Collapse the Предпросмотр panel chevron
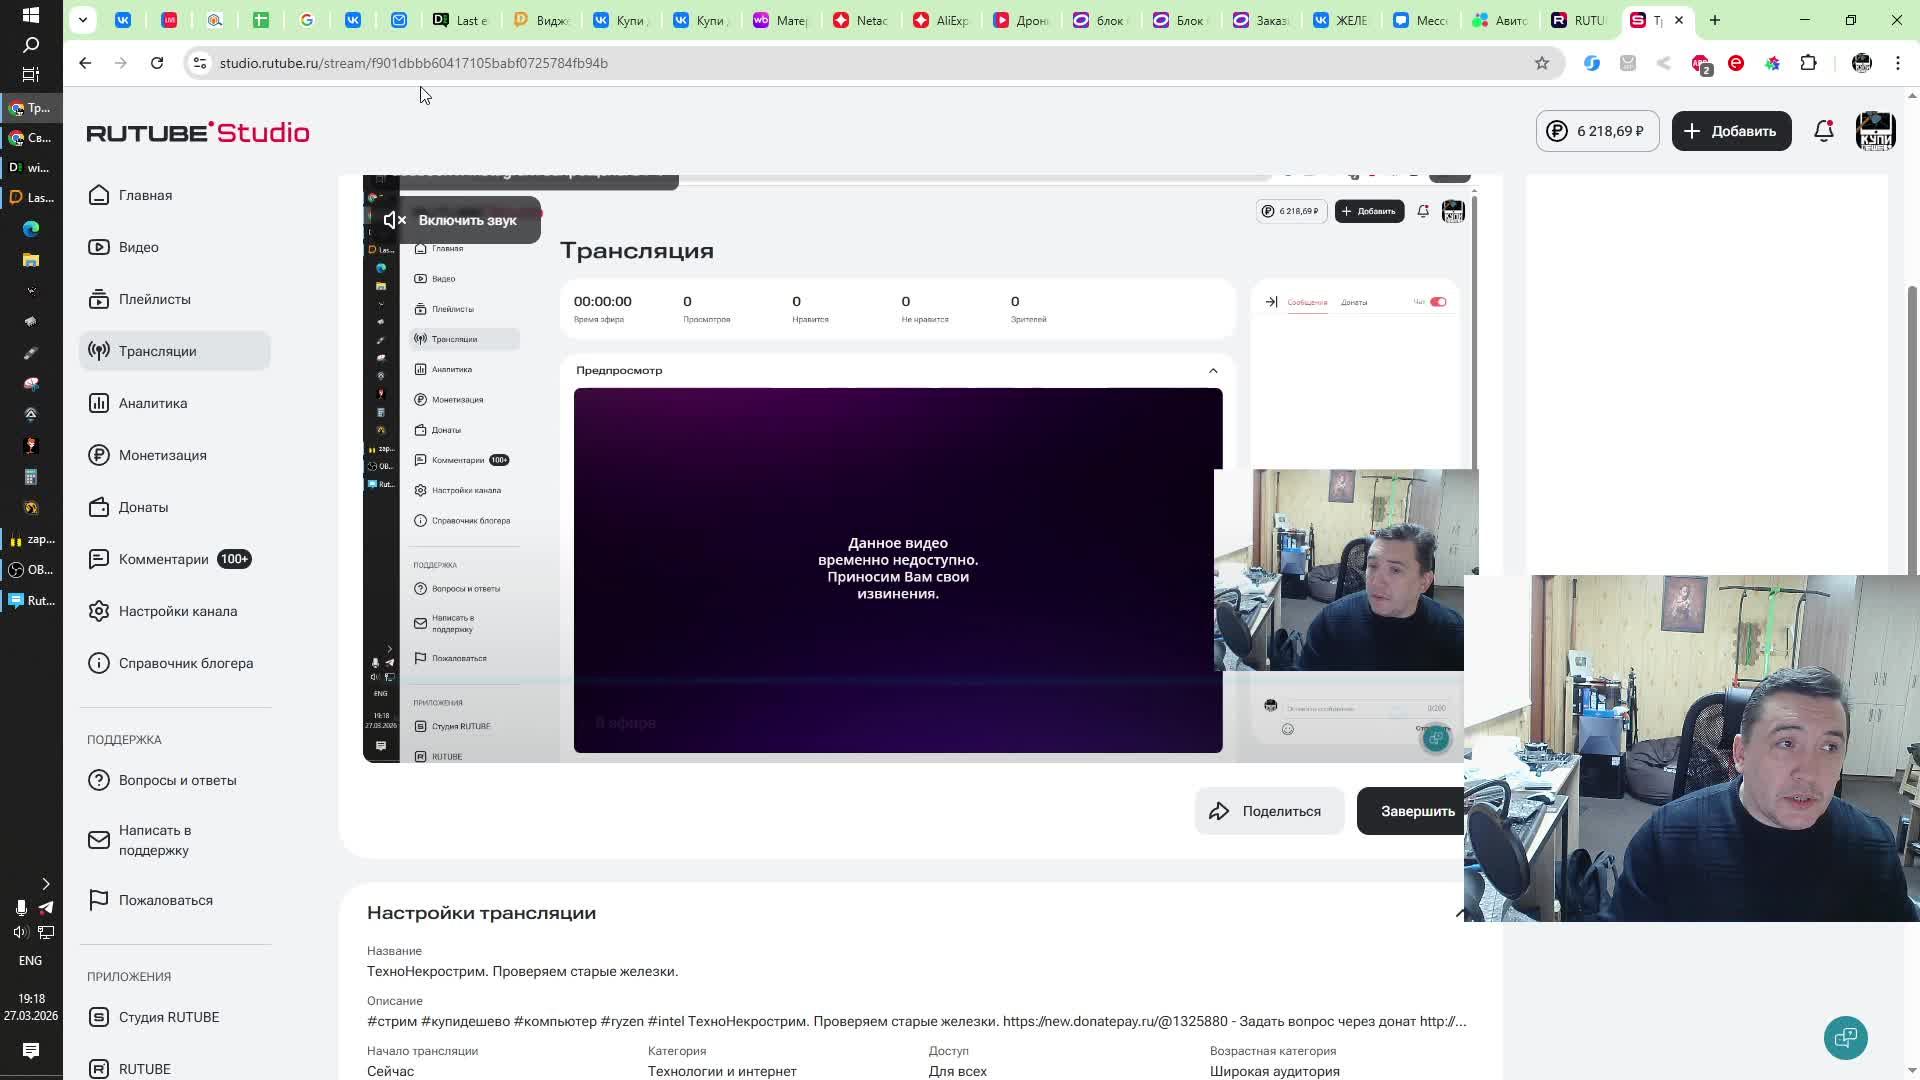Viewport: 1920px width, 1080px height. tap(1213, 371)
